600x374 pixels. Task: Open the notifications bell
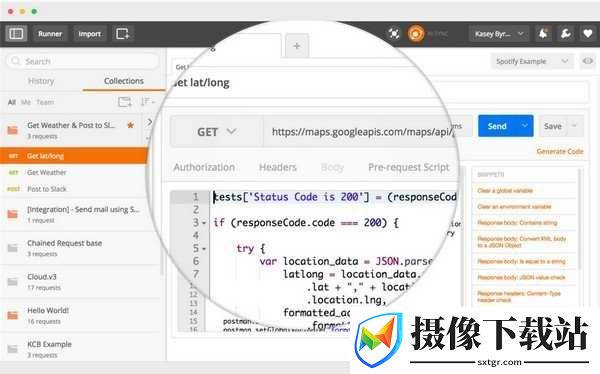click(543, 34)
